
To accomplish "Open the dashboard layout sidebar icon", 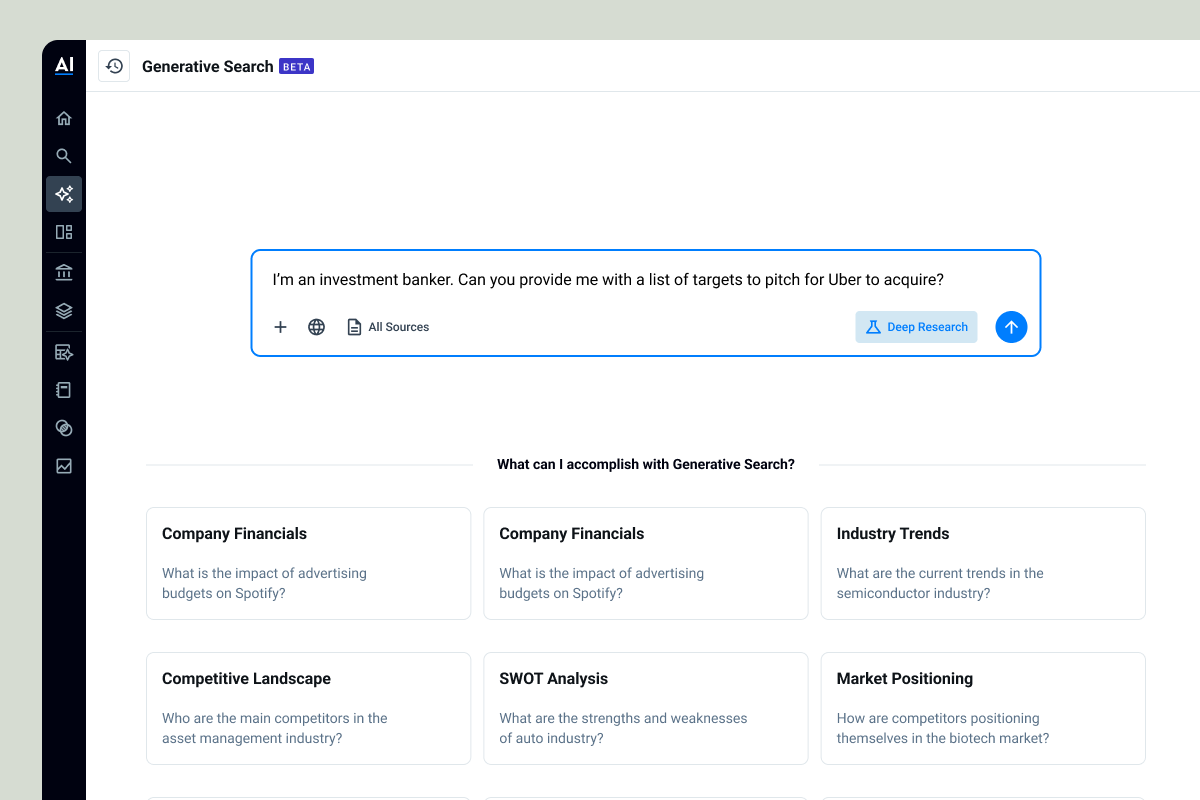I will point(64,232).
